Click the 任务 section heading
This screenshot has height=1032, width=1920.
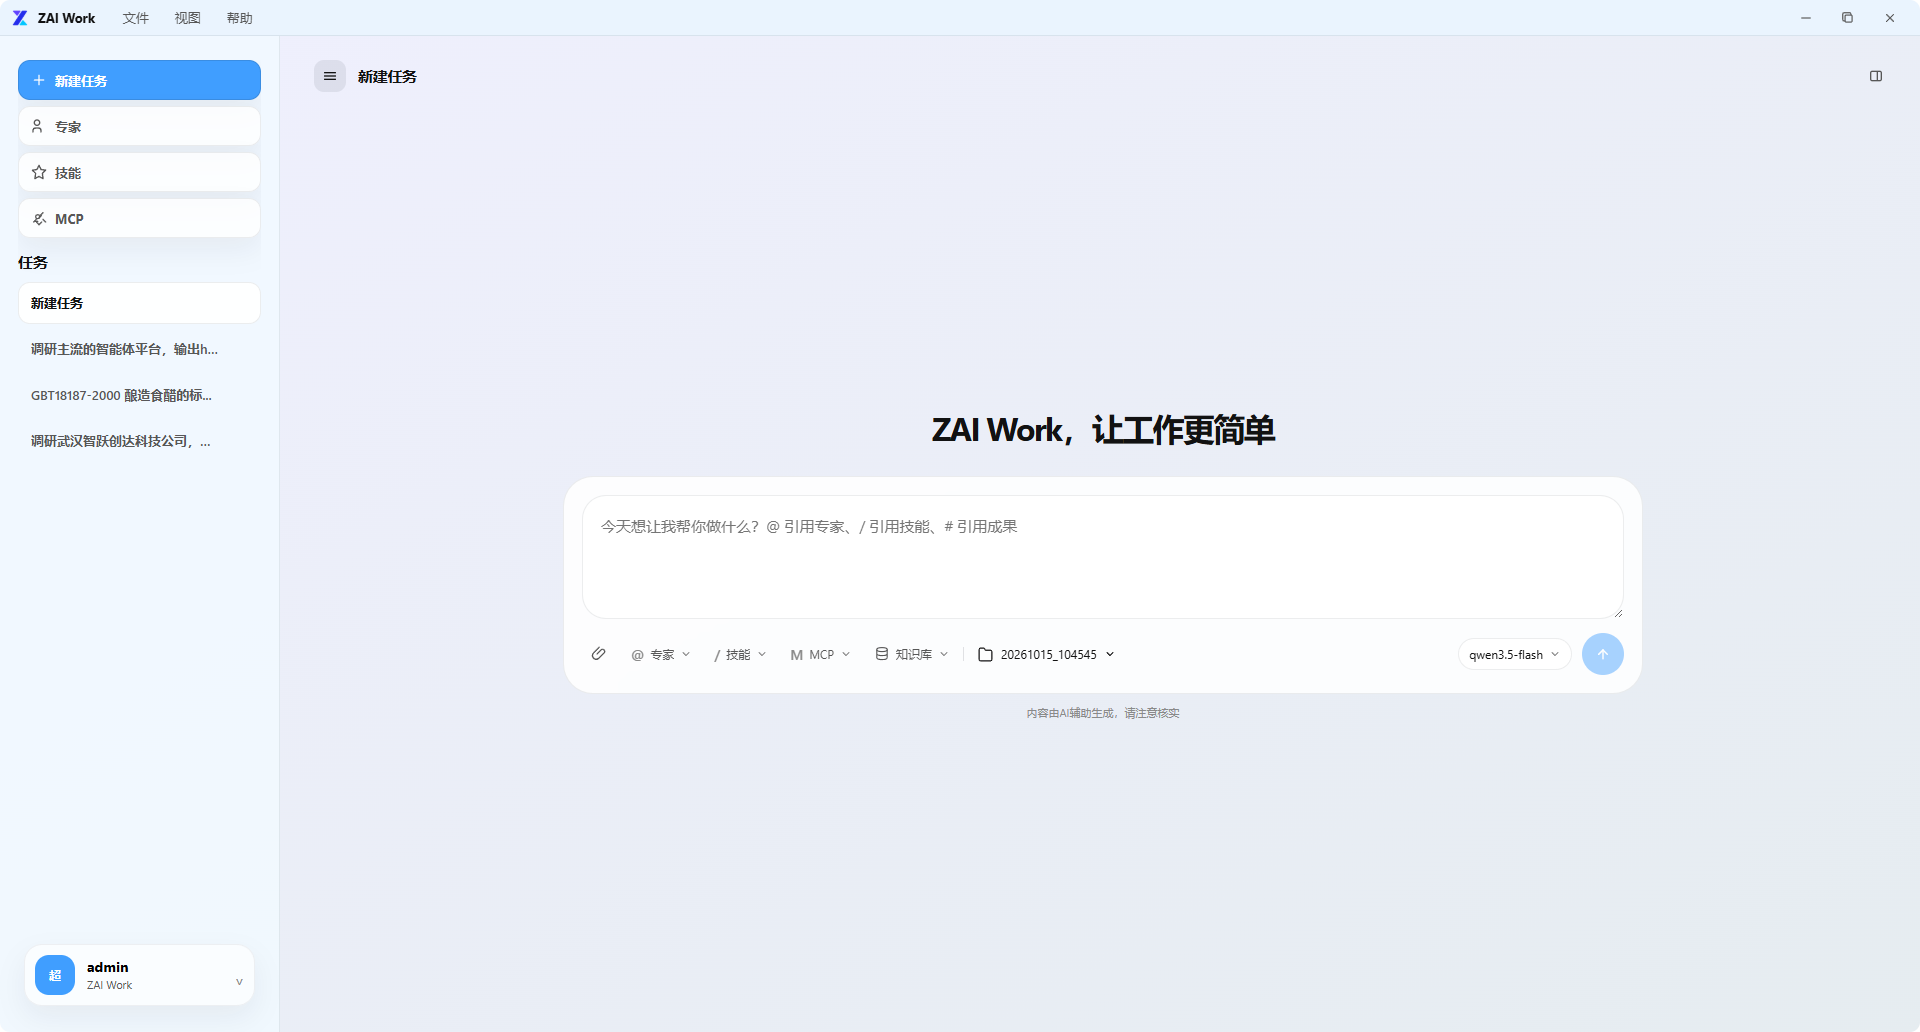33,262
